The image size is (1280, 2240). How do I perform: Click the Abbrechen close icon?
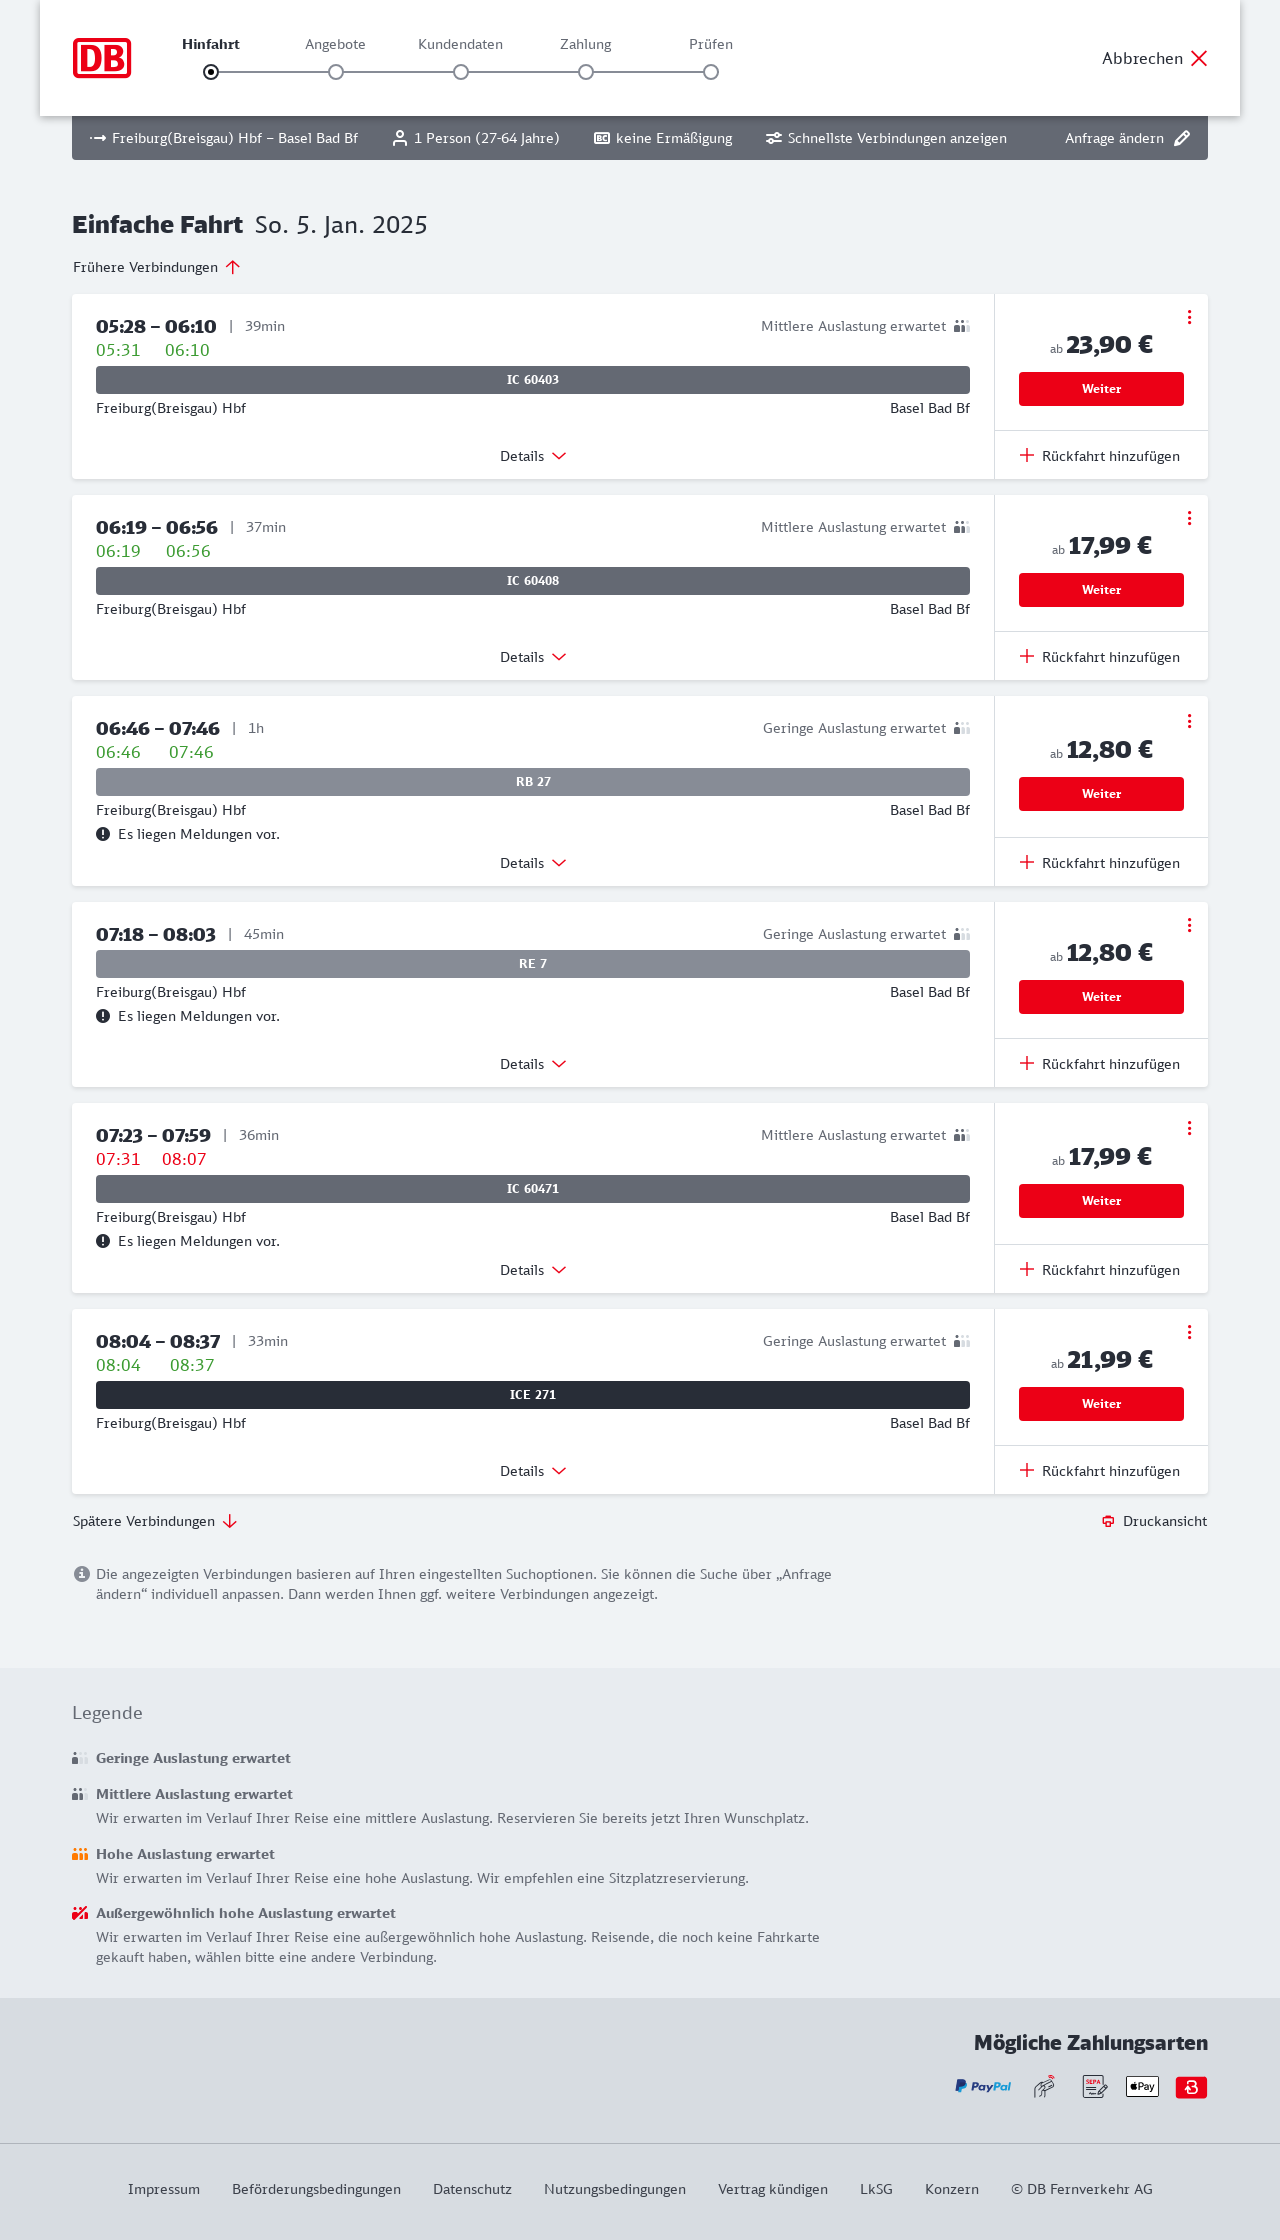coord(1199,58)
